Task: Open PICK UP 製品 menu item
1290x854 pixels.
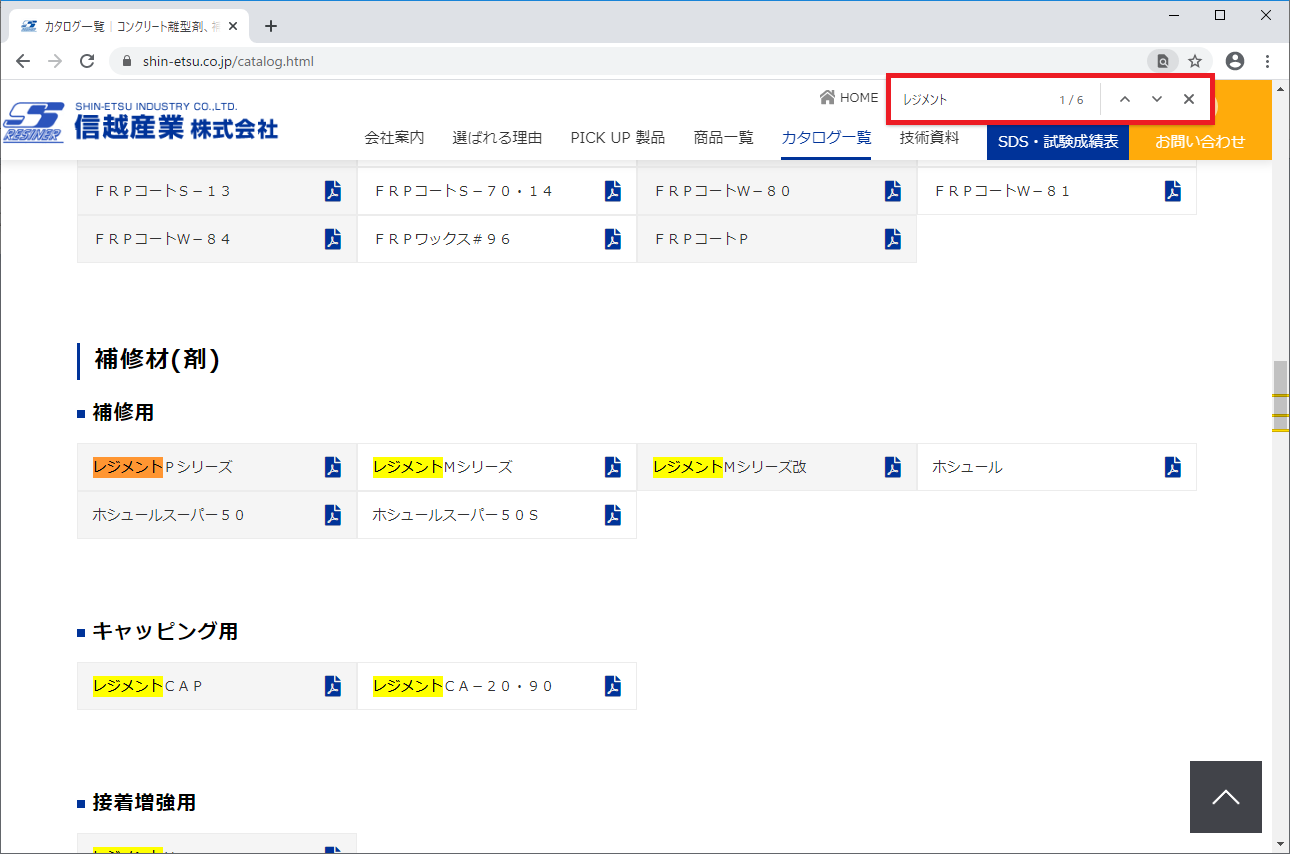Action: 617,138
